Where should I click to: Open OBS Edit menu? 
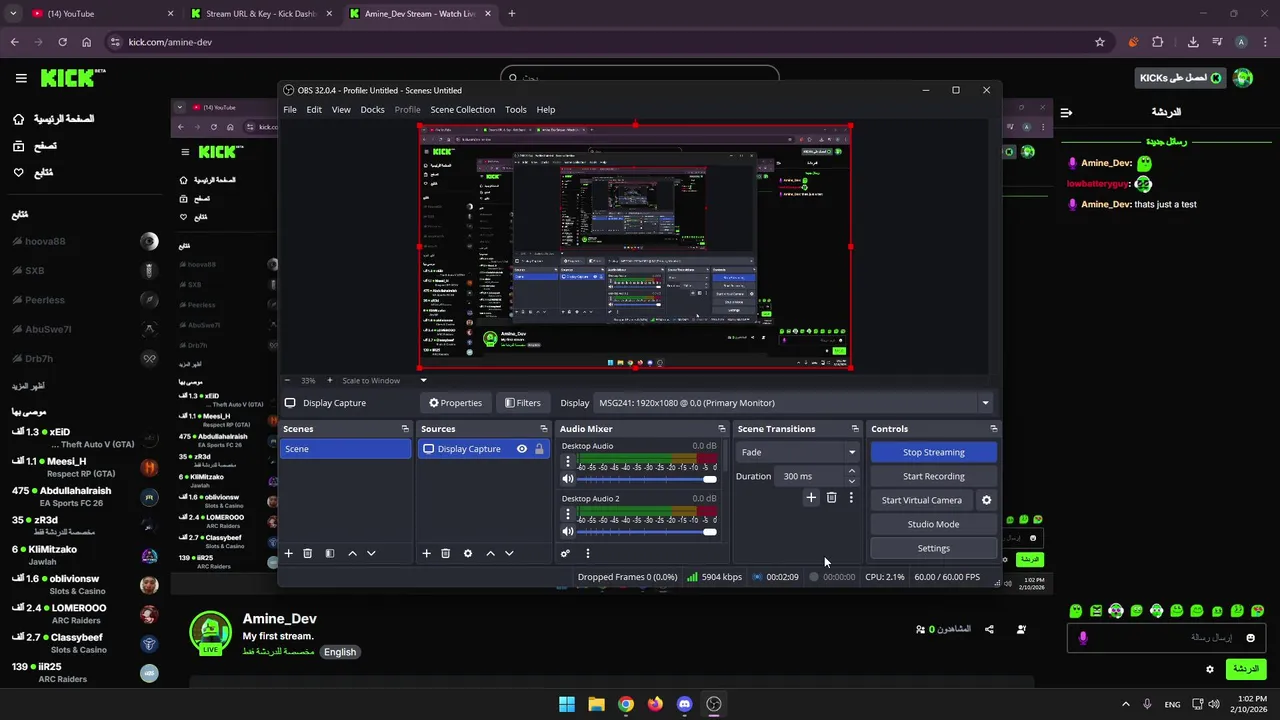[314, 110]
